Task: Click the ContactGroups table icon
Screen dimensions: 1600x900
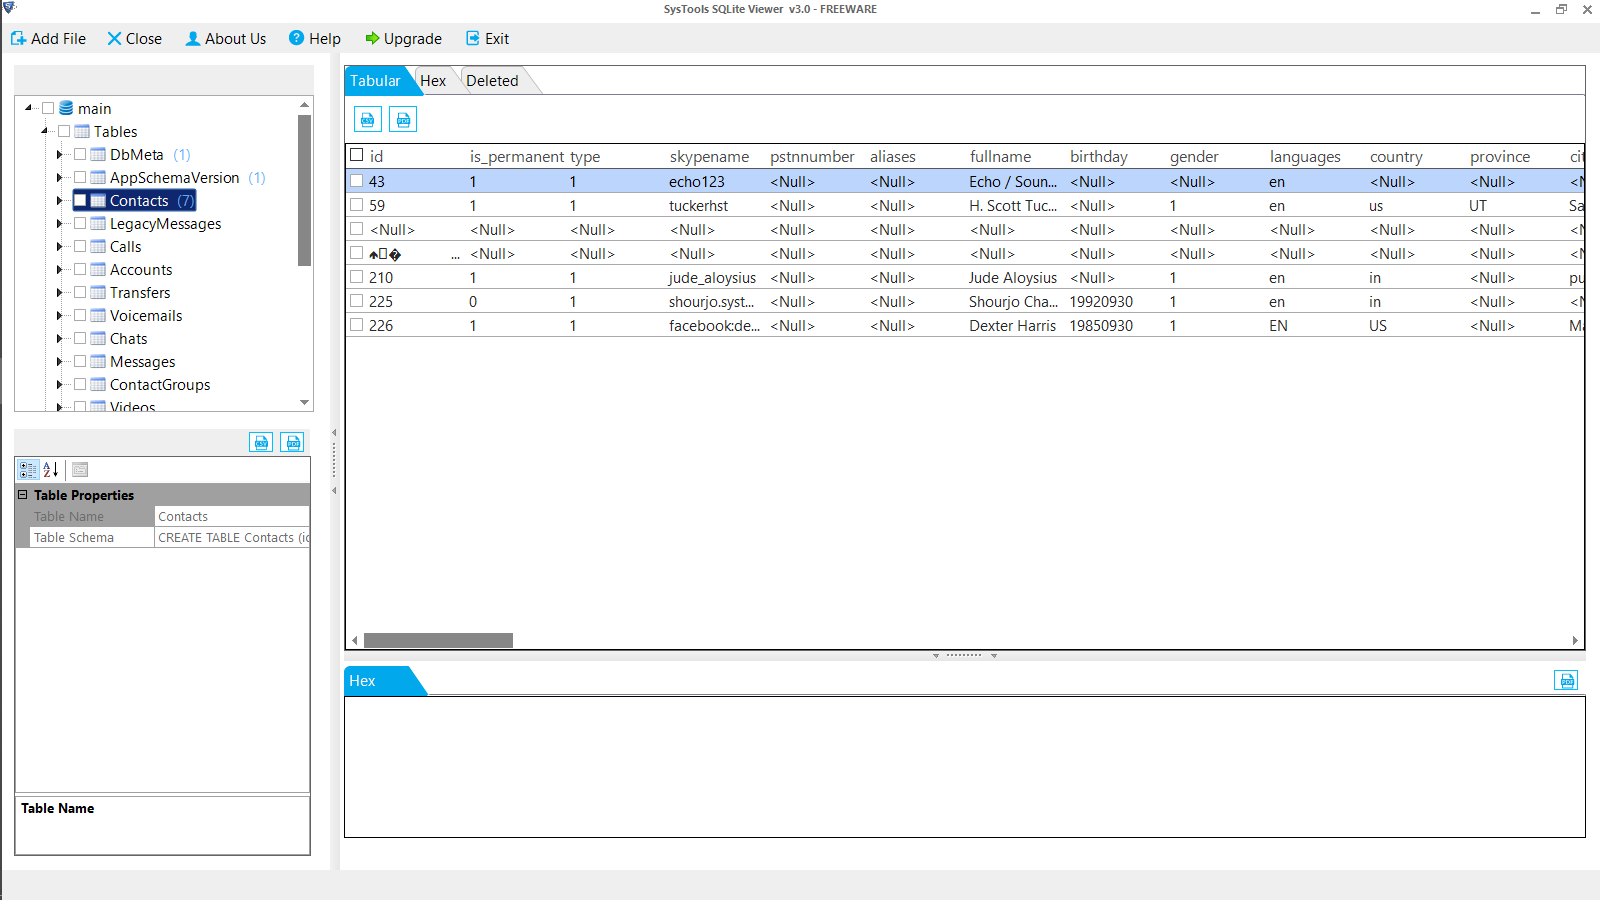Action: point(98,384)
